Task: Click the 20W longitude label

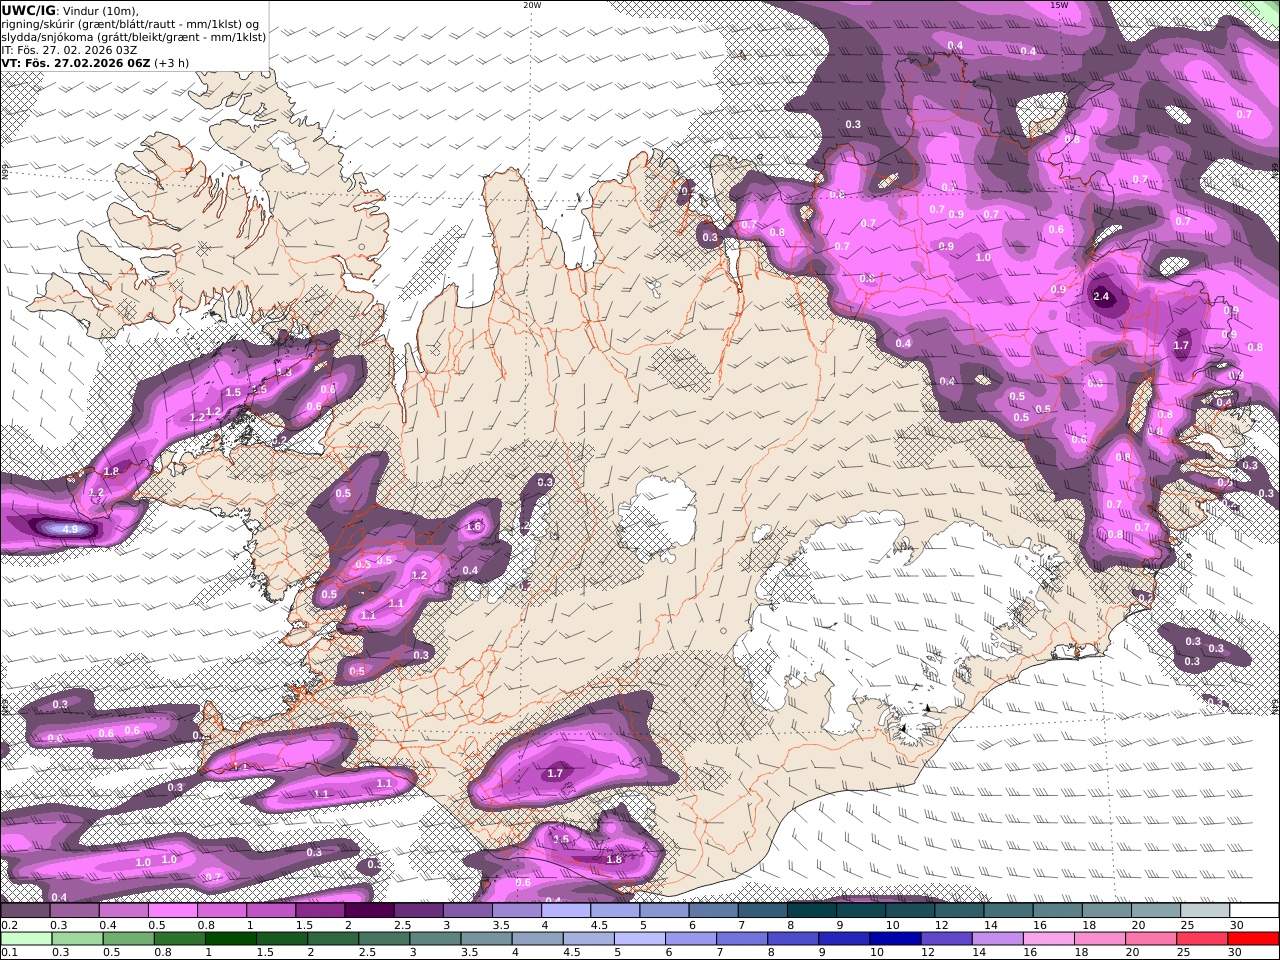Action: [x=532, y=5]
